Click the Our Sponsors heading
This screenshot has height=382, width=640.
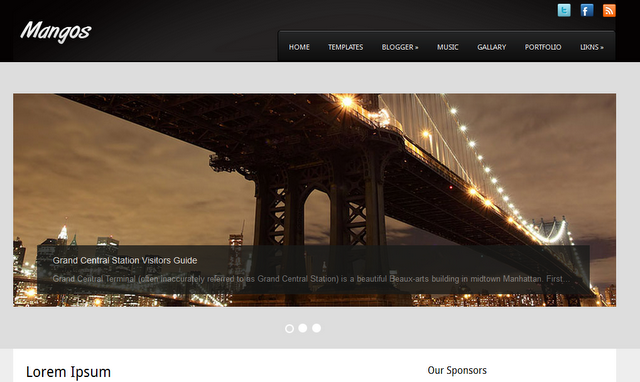pyautogui.click(x=457, y=370)
